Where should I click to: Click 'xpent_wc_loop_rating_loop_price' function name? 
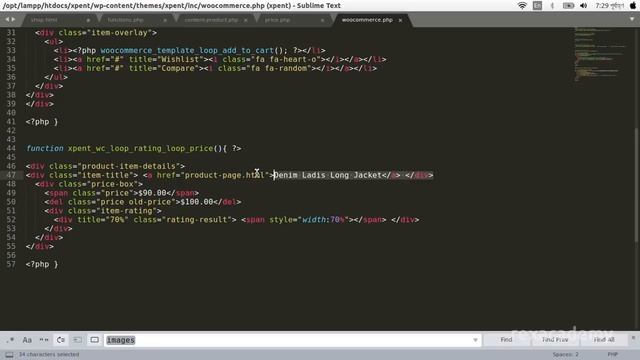(x=140, y=149)
